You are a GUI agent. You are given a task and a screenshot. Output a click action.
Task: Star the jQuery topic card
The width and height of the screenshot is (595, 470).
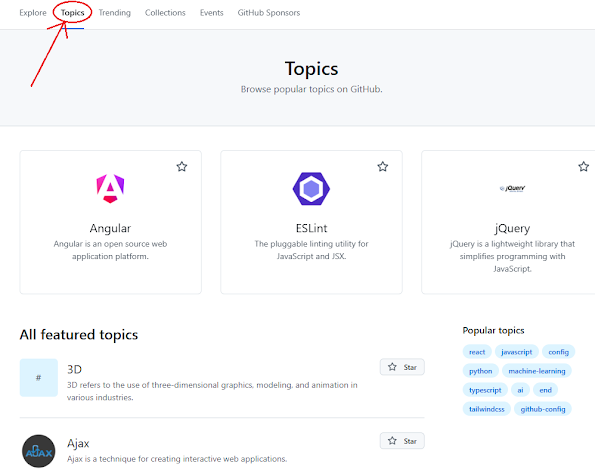(584, 167)
